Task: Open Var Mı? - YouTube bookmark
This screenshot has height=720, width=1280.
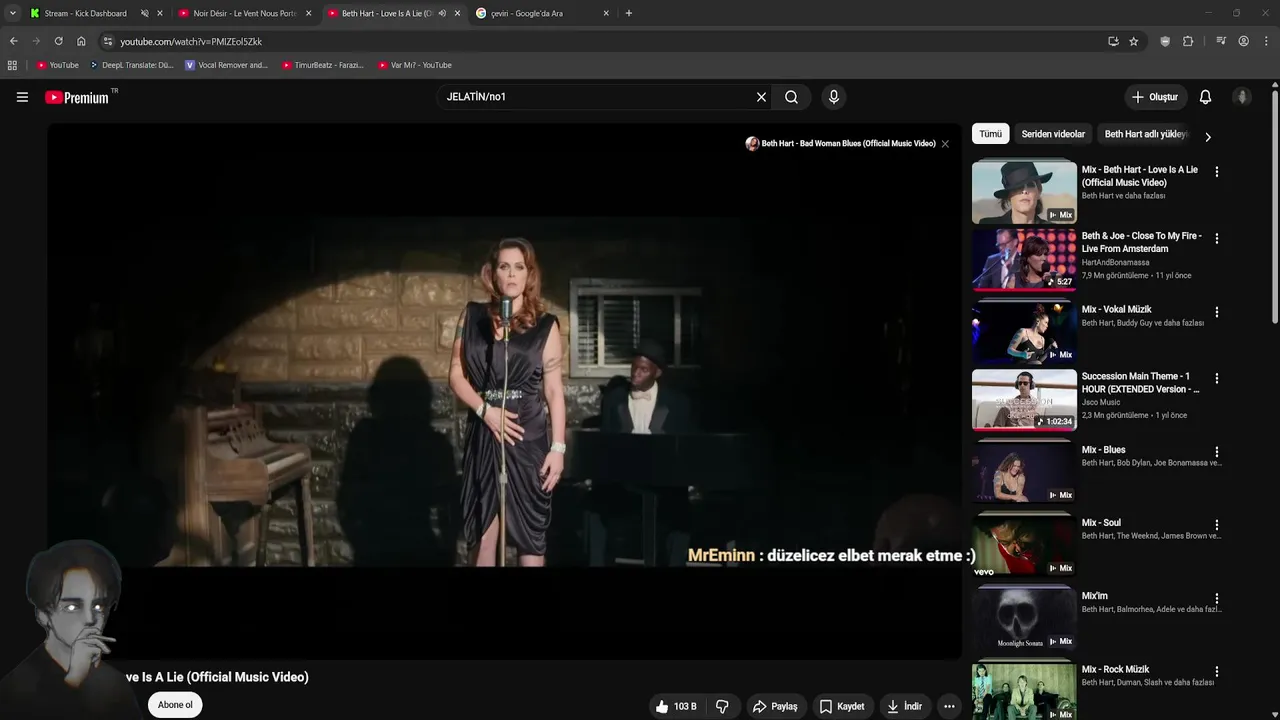Action: [x=415, y=65]
